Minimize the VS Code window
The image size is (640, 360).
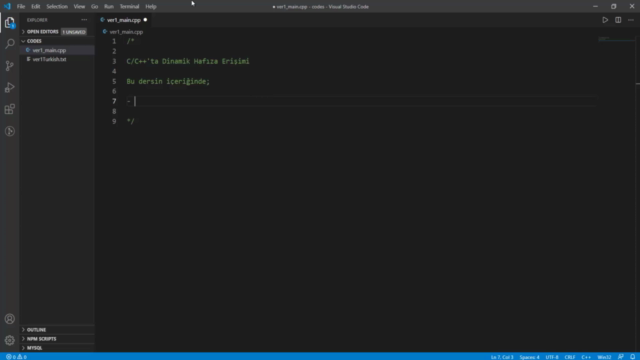596,6
